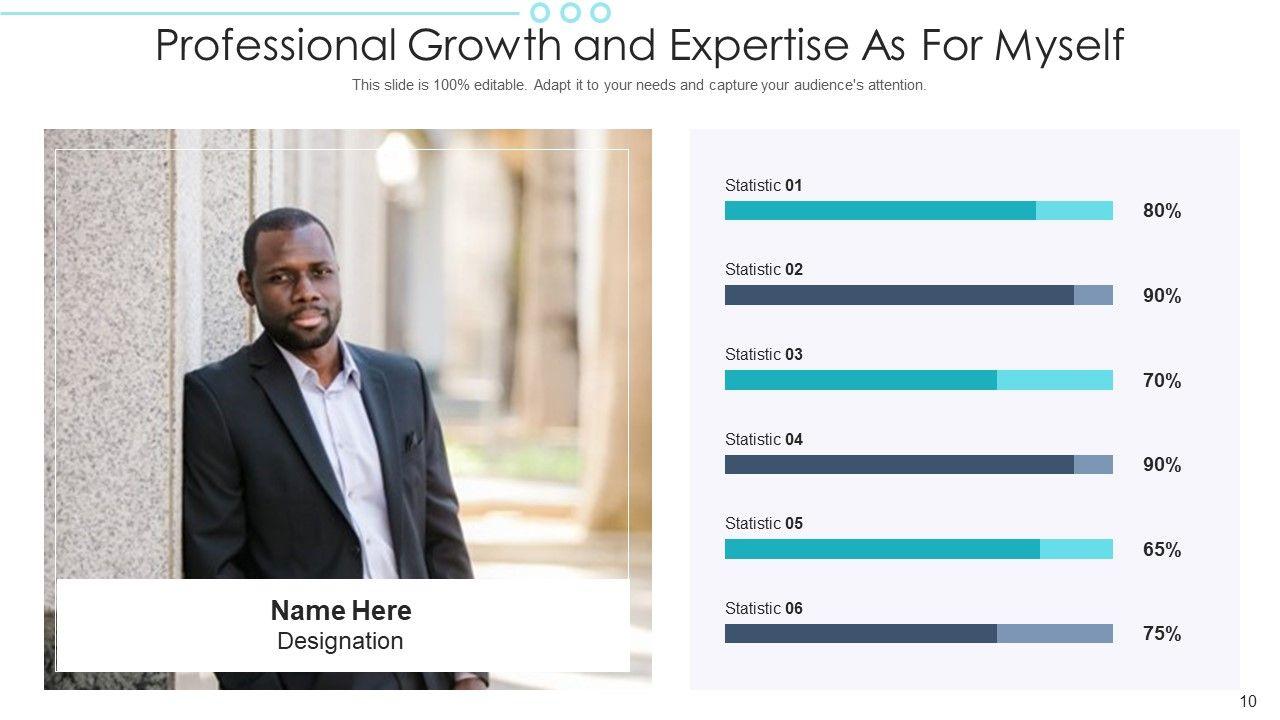
Task: Click the 'Designation' text
Action: pyautogui.click(x=340, y=641)
